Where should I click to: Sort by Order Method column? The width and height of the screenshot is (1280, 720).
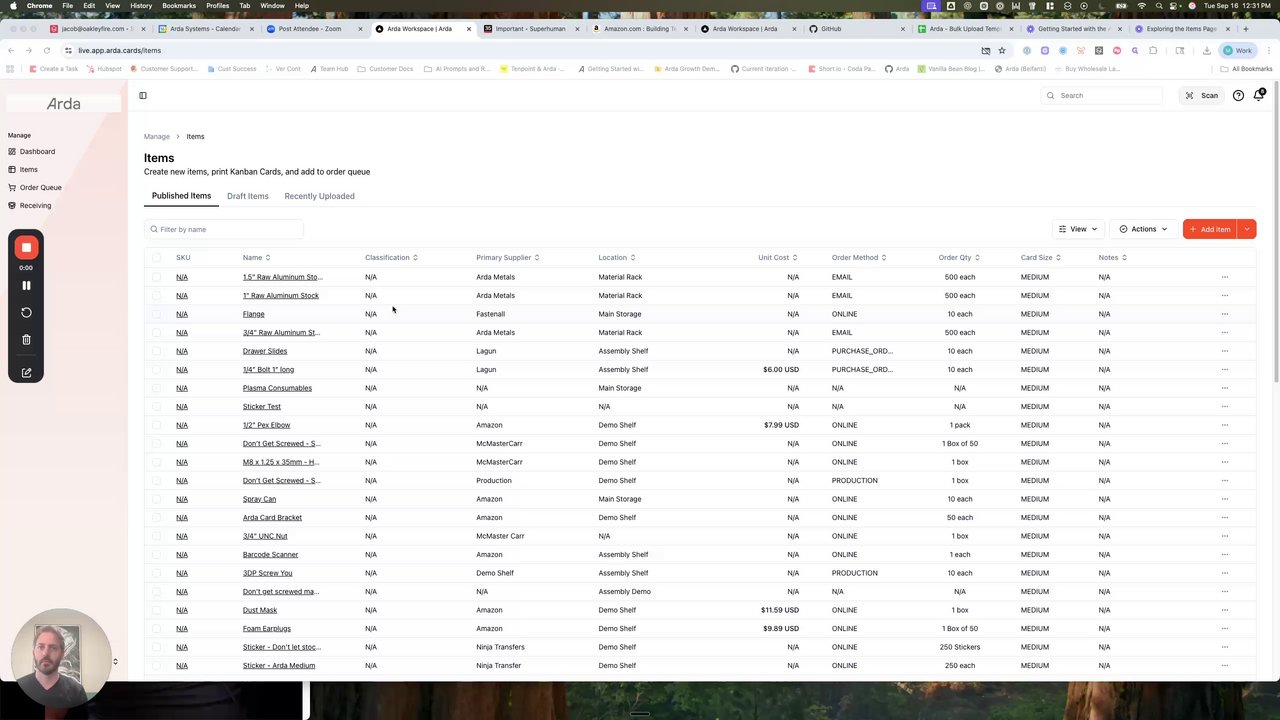click(x=858, y=258)
